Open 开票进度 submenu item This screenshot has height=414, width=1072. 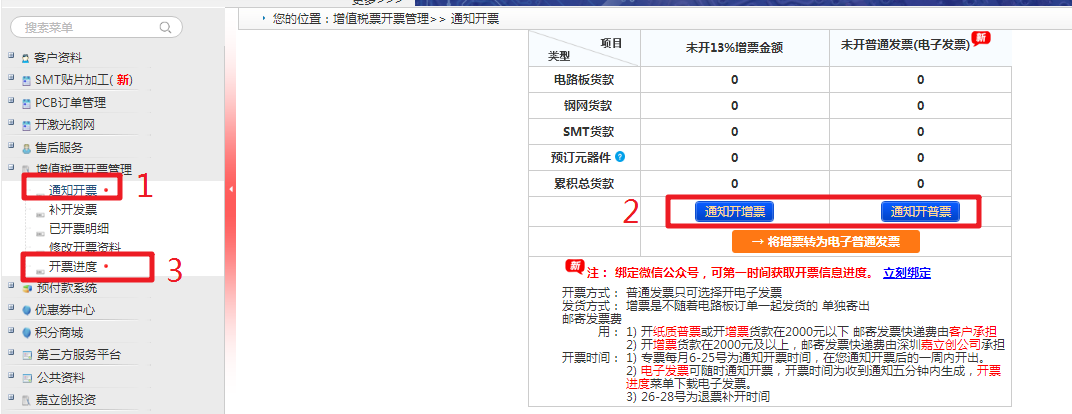tap(73, 266)
